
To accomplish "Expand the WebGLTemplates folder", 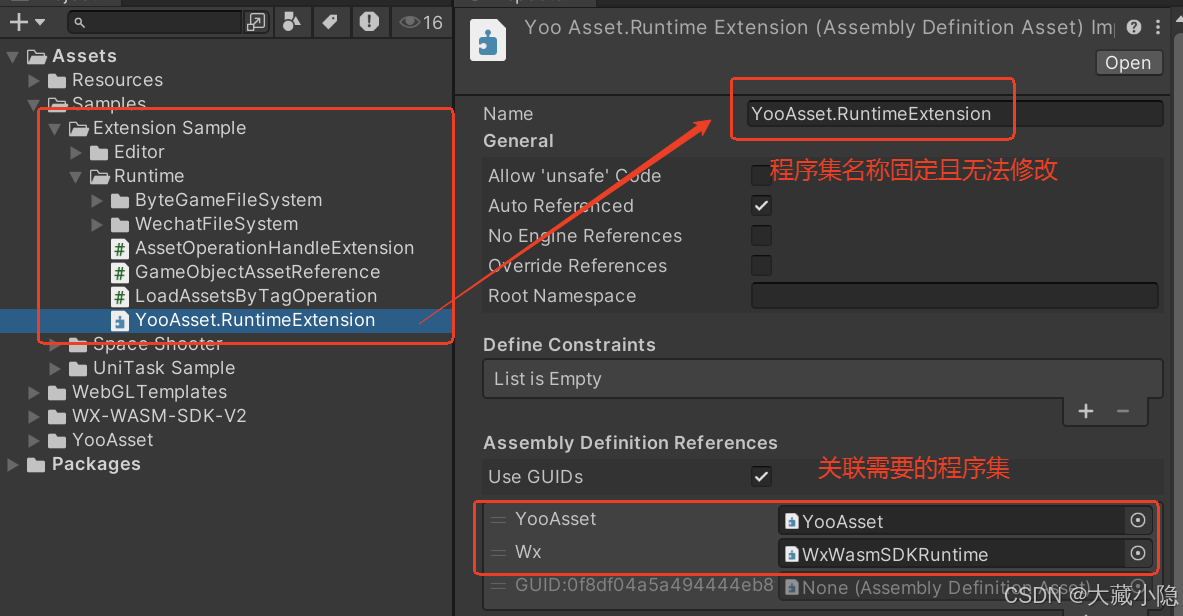I will click(x=33, y=393).
